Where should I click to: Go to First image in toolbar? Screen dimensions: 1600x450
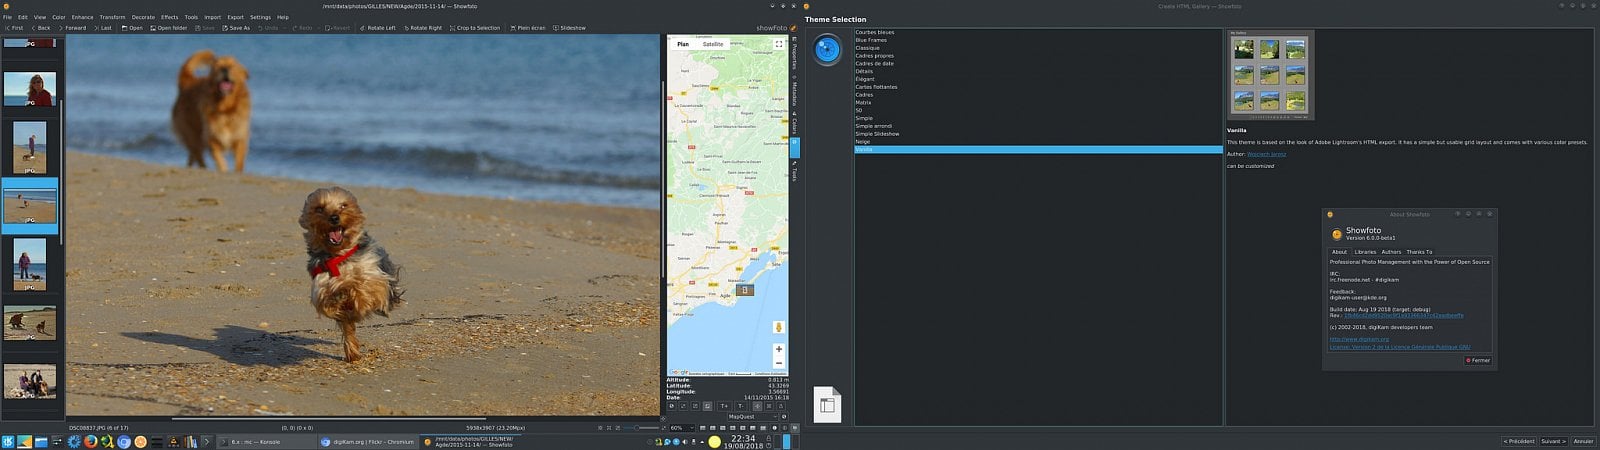[14, 28]
